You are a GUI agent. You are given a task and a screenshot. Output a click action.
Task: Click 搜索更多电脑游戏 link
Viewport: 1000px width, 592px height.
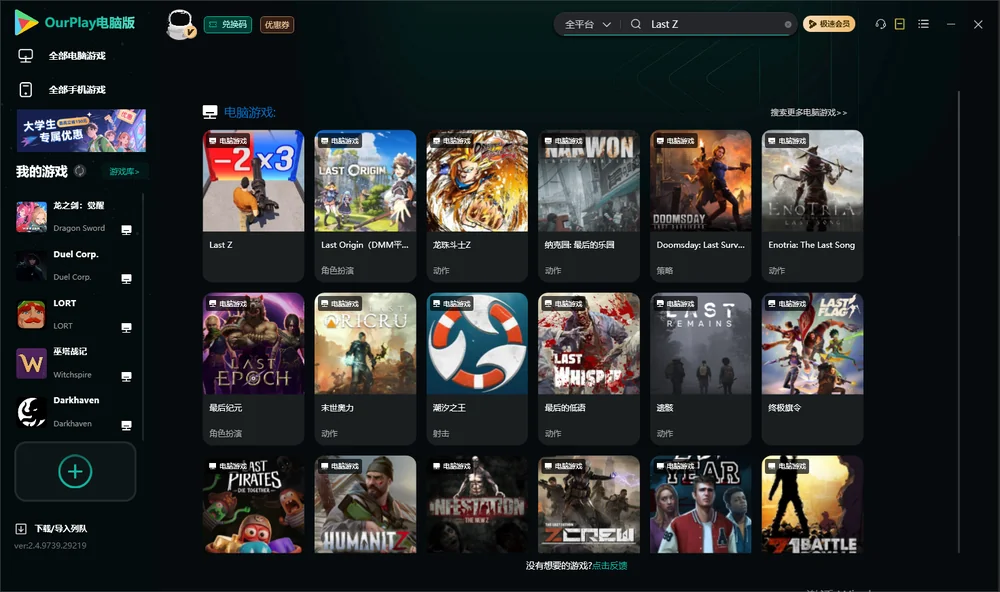809,113
